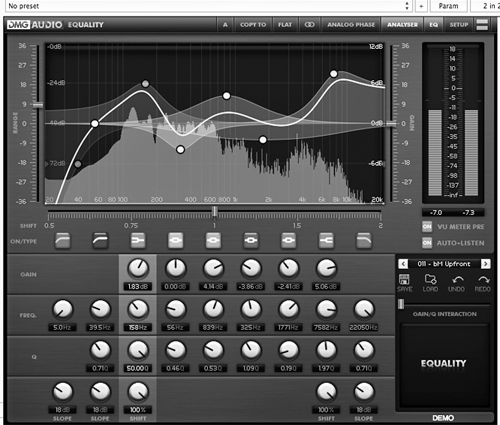
Task: Click the gain knob showing 4.14dB
Action: pos(213,269)
